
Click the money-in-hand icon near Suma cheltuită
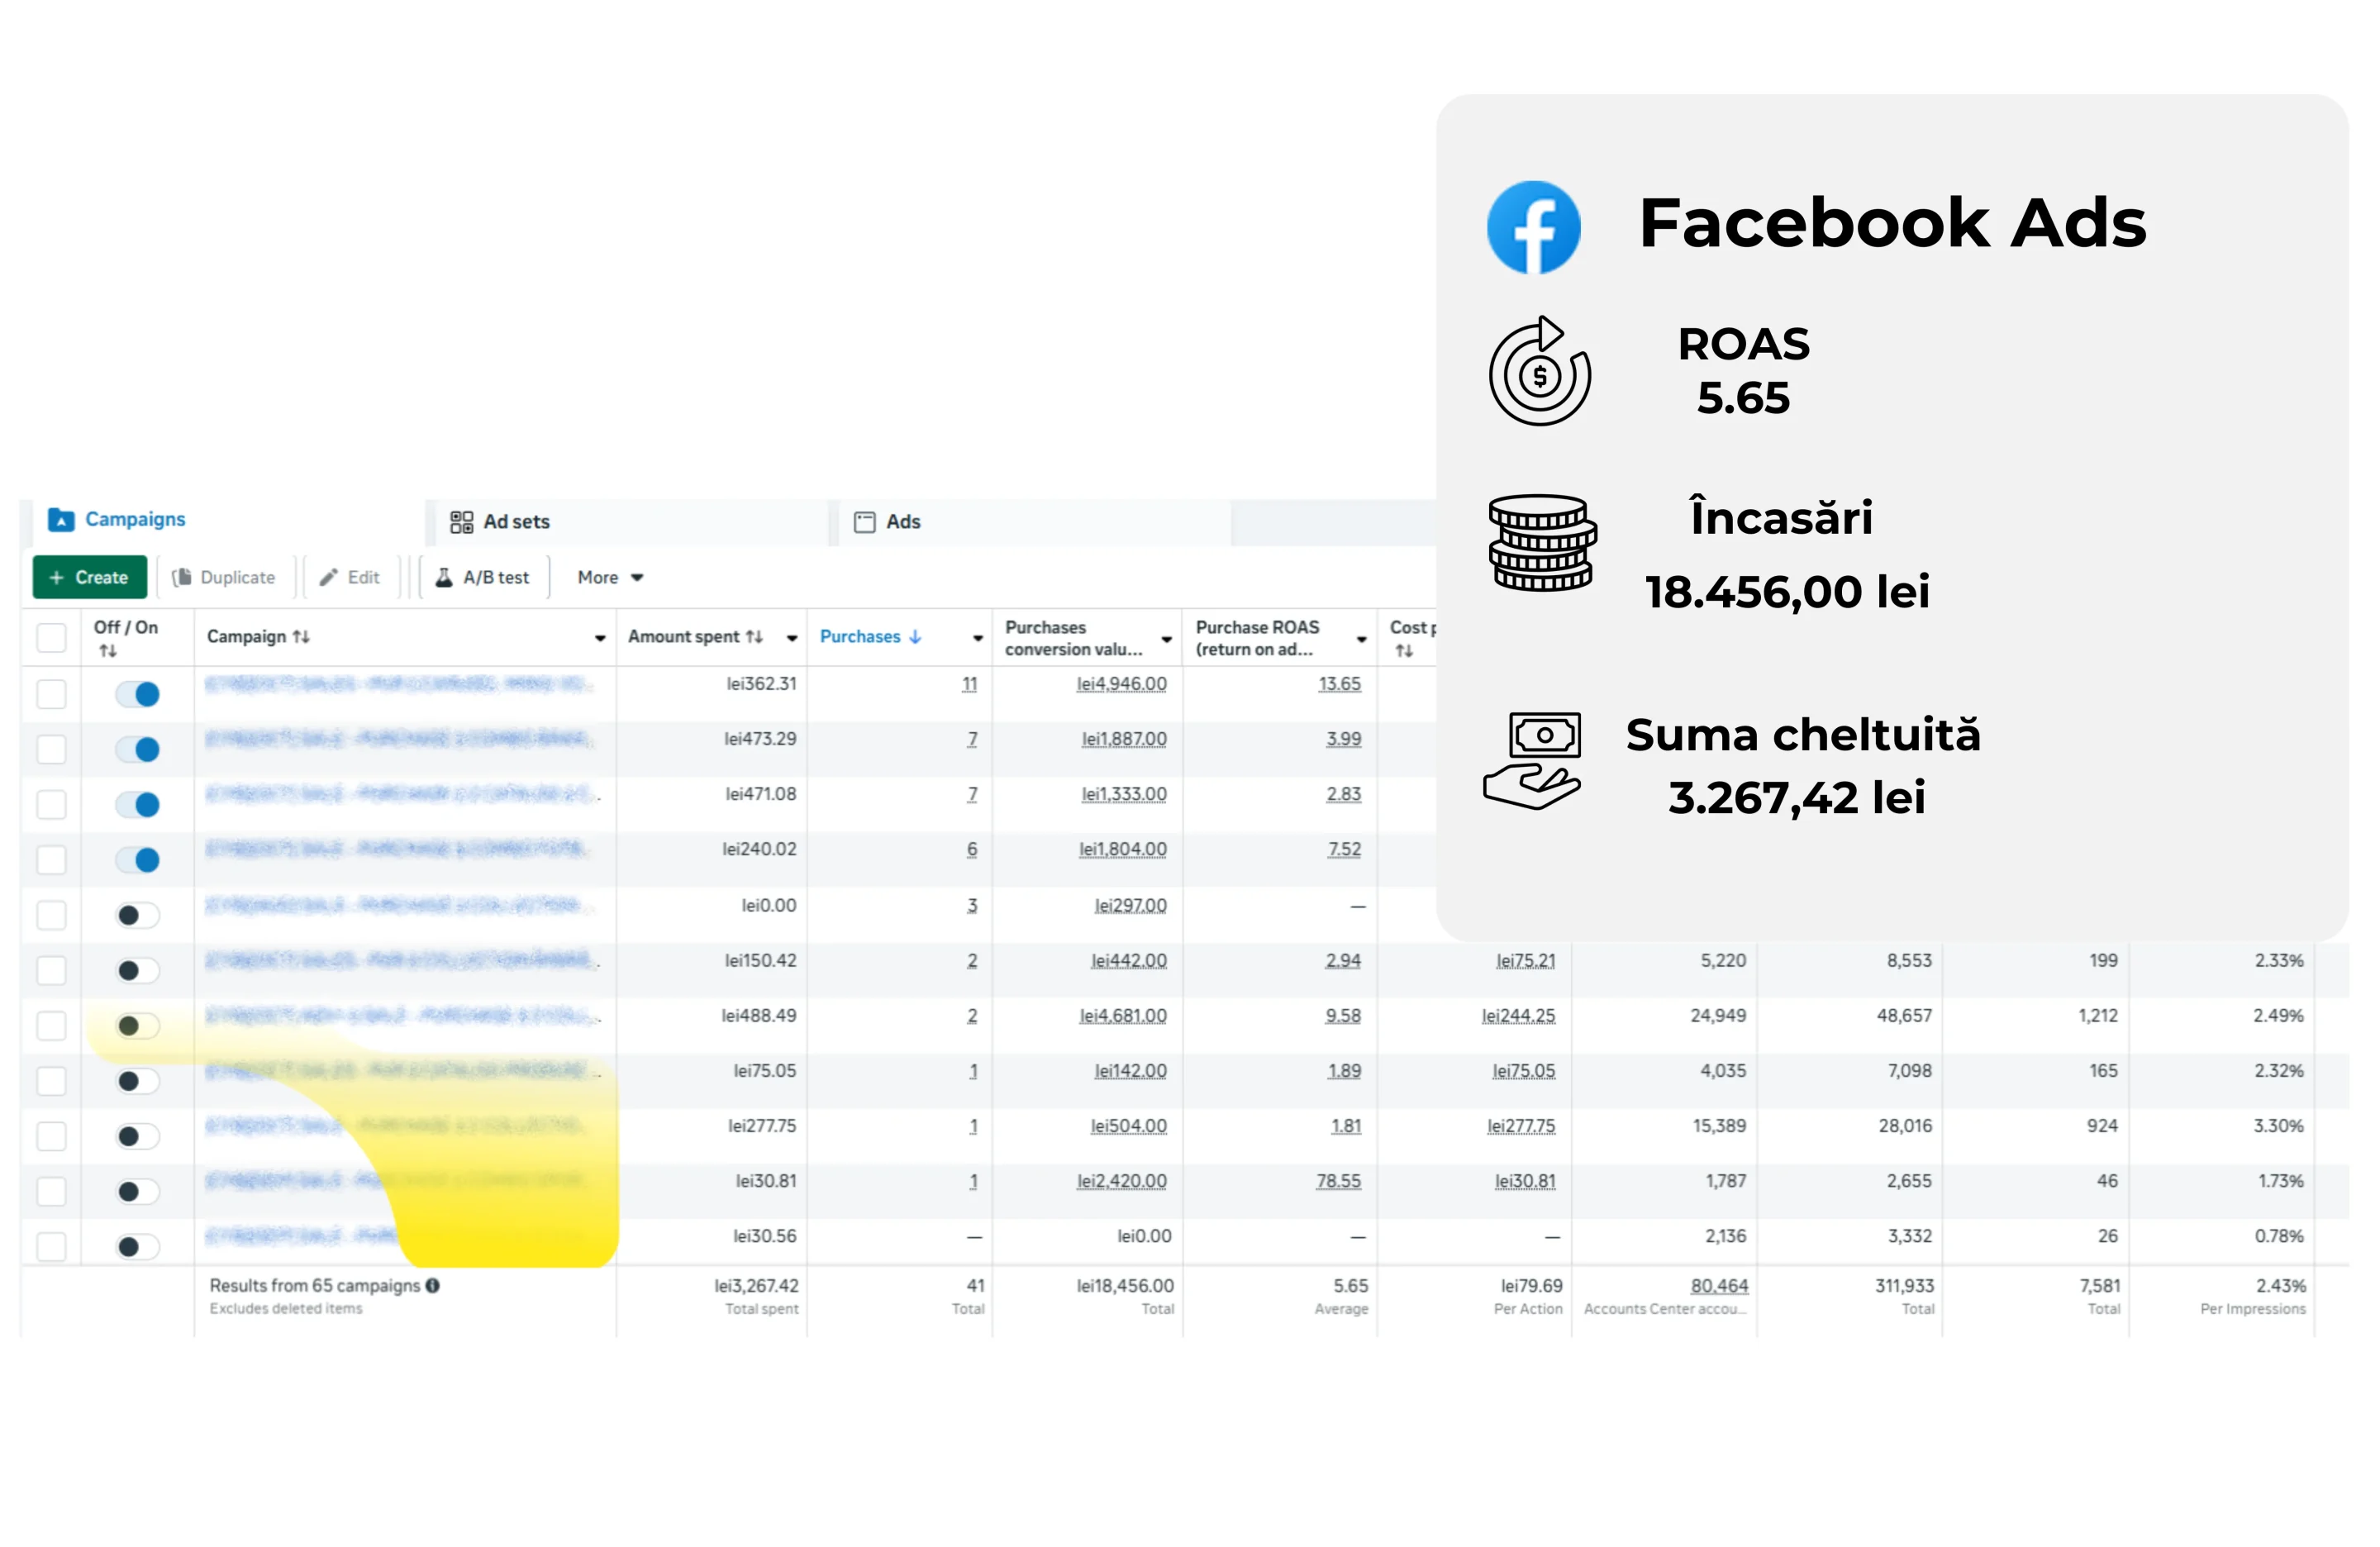1534,758
